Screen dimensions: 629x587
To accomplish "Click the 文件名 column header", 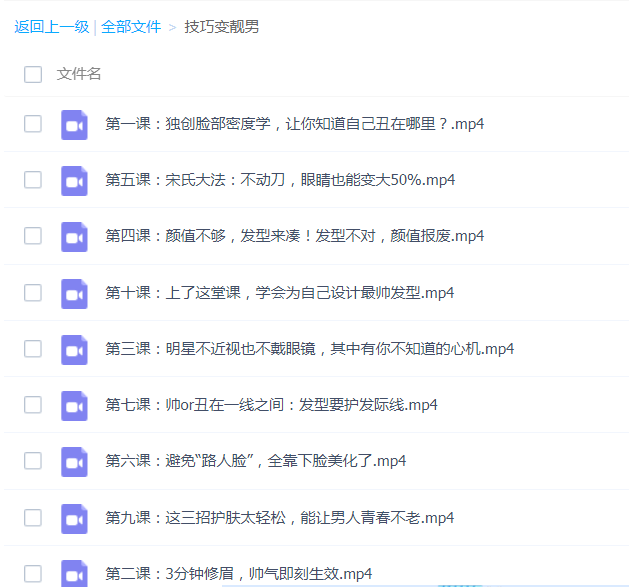I will (79, 74).
